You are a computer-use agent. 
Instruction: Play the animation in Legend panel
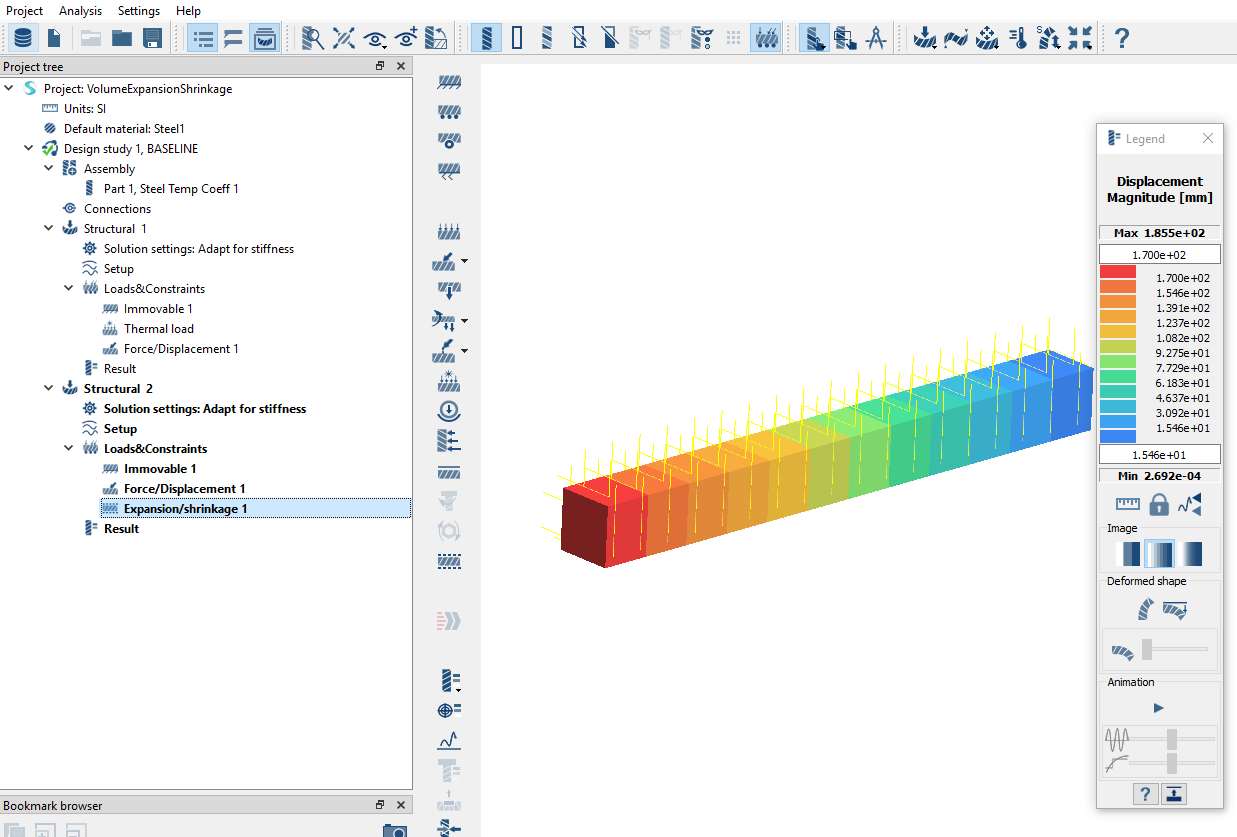[1159, 708]
